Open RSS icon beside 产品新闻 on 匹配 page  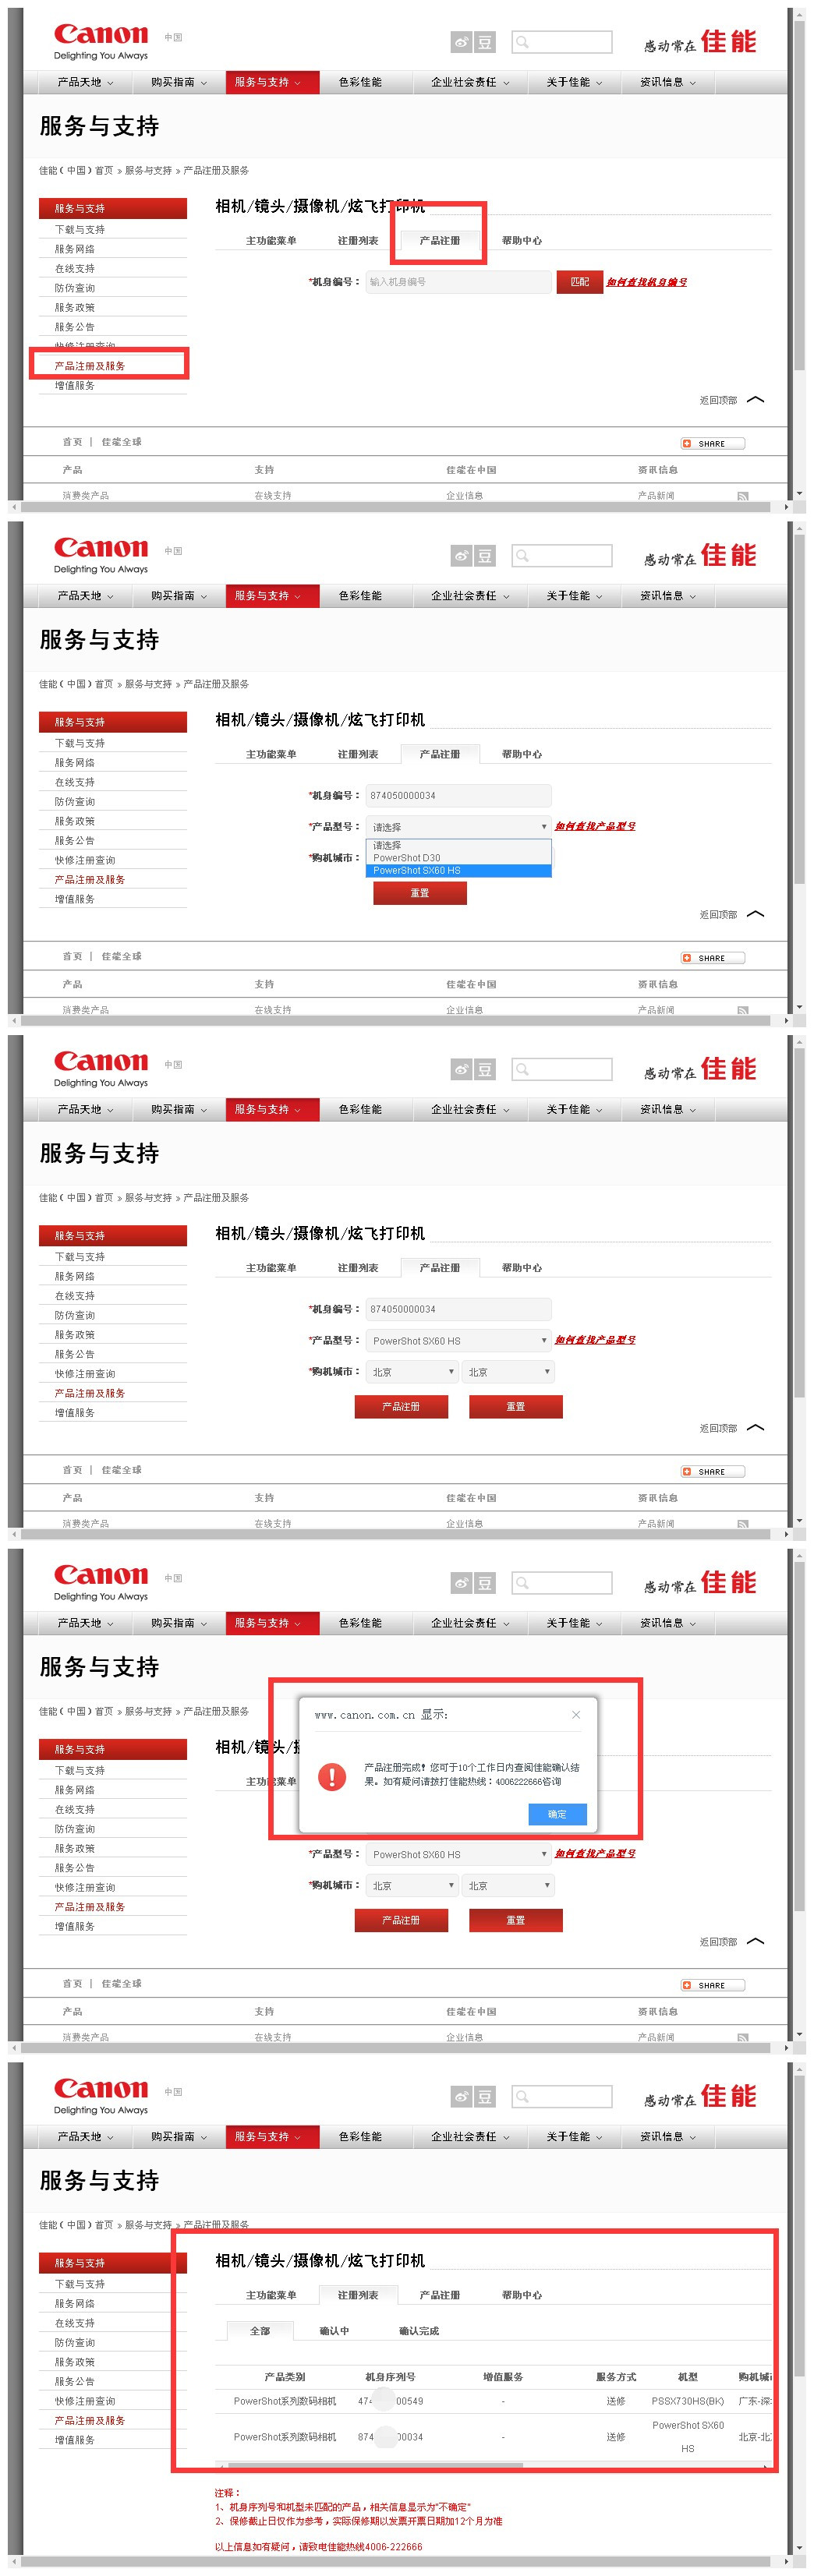(x=743, y=496)
